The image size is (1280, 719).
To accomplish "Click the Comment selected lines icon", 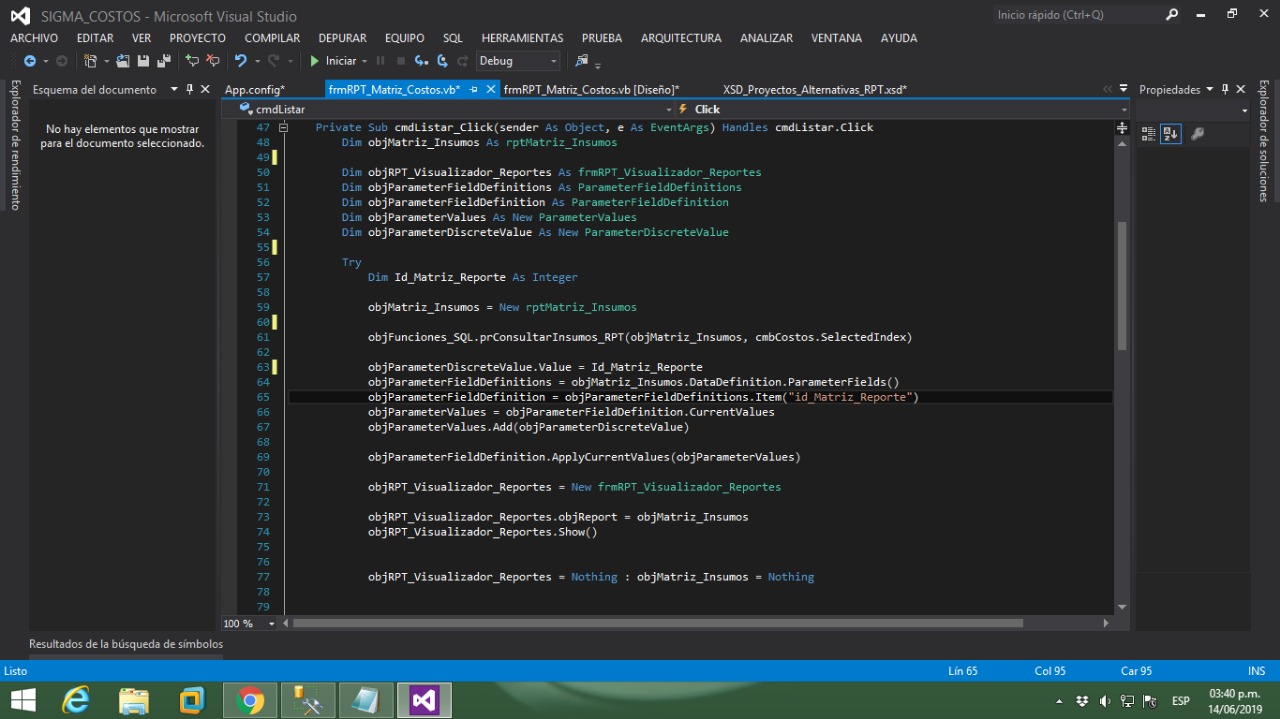I will pyautogui.click(x=192, y=61).
